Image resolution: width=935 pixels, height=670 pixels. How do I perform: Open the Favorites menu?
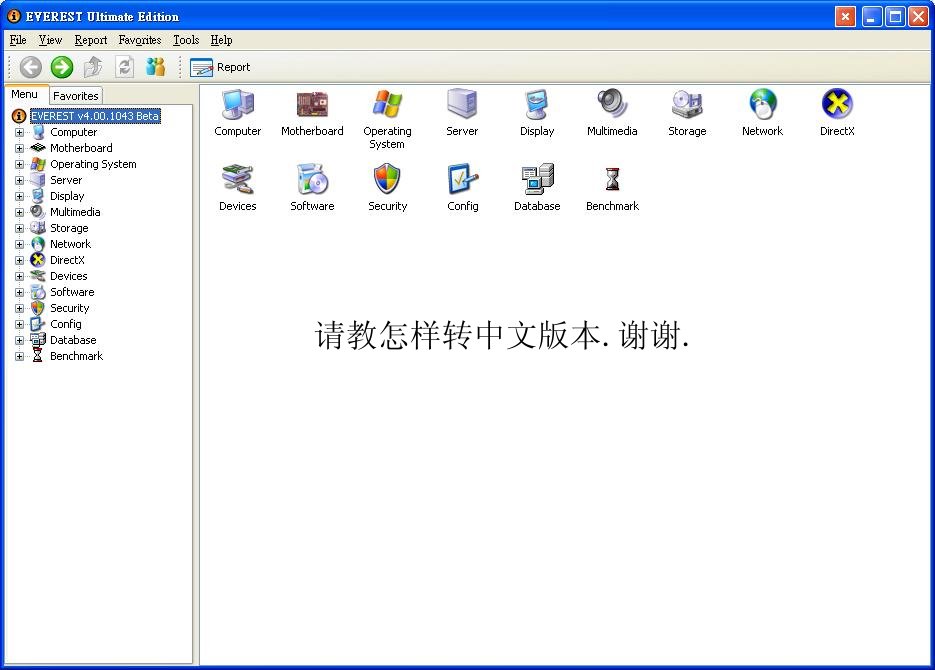(140, 40)
